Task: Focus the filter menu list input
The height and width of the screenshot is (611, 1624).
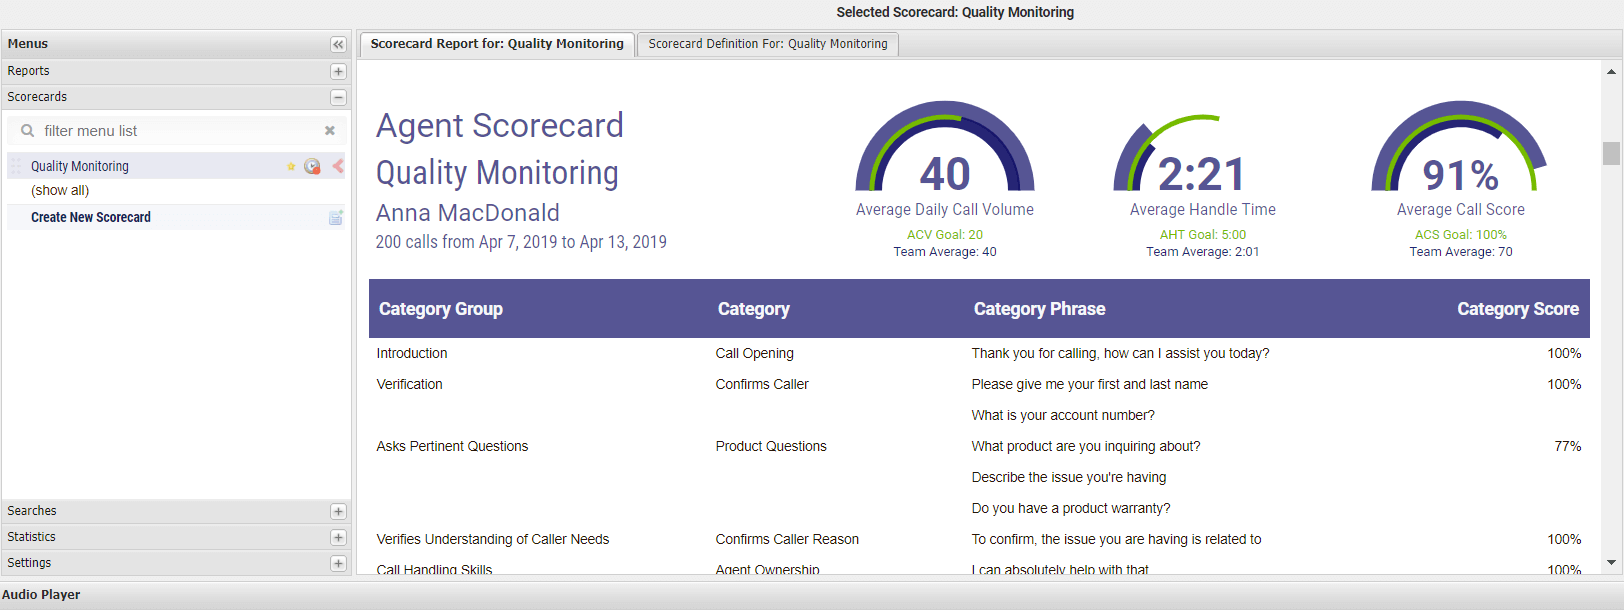Action: tap(180, 131)
